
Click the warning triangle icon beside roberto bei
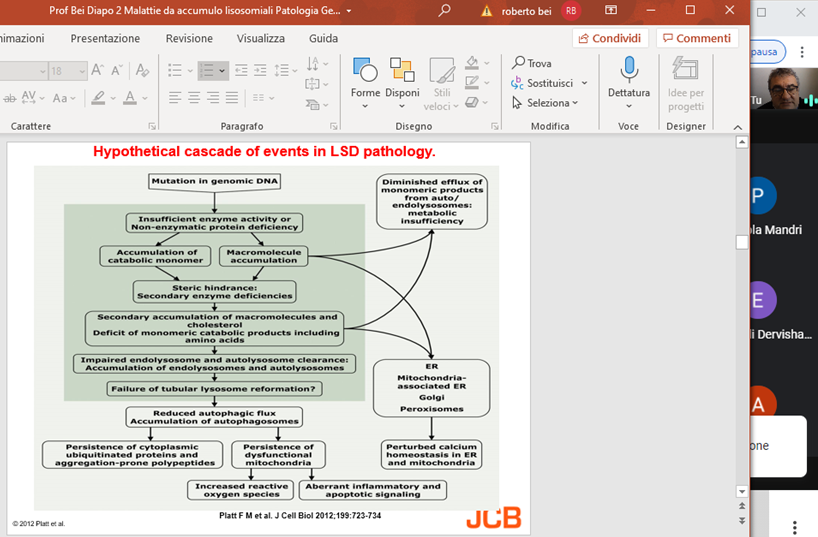click(486, 11)
